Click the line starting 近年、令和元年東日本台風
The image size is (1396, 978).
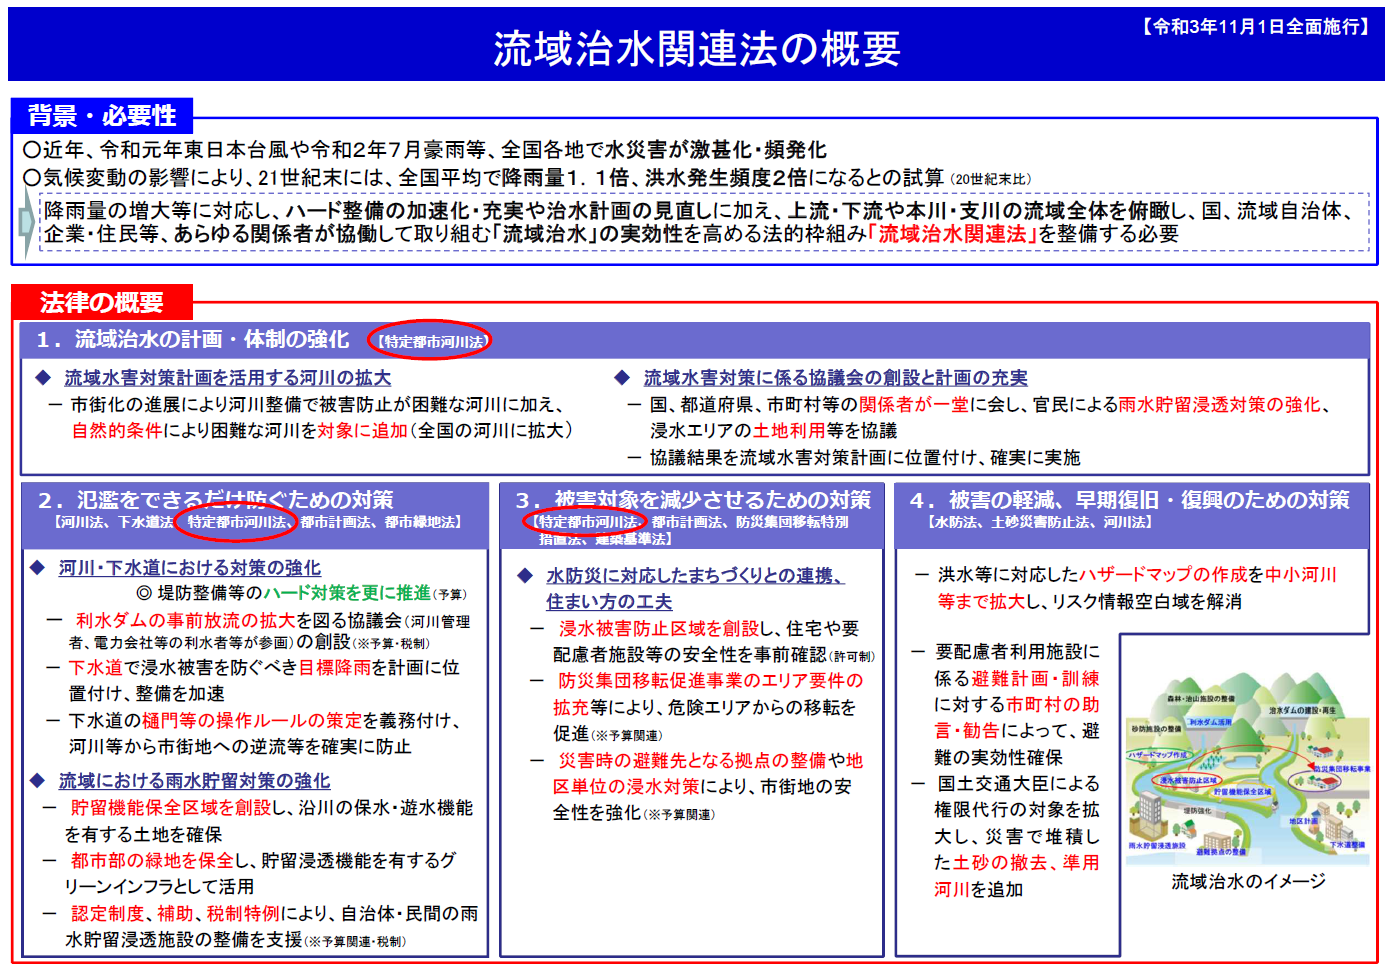[x=425, y=150]
